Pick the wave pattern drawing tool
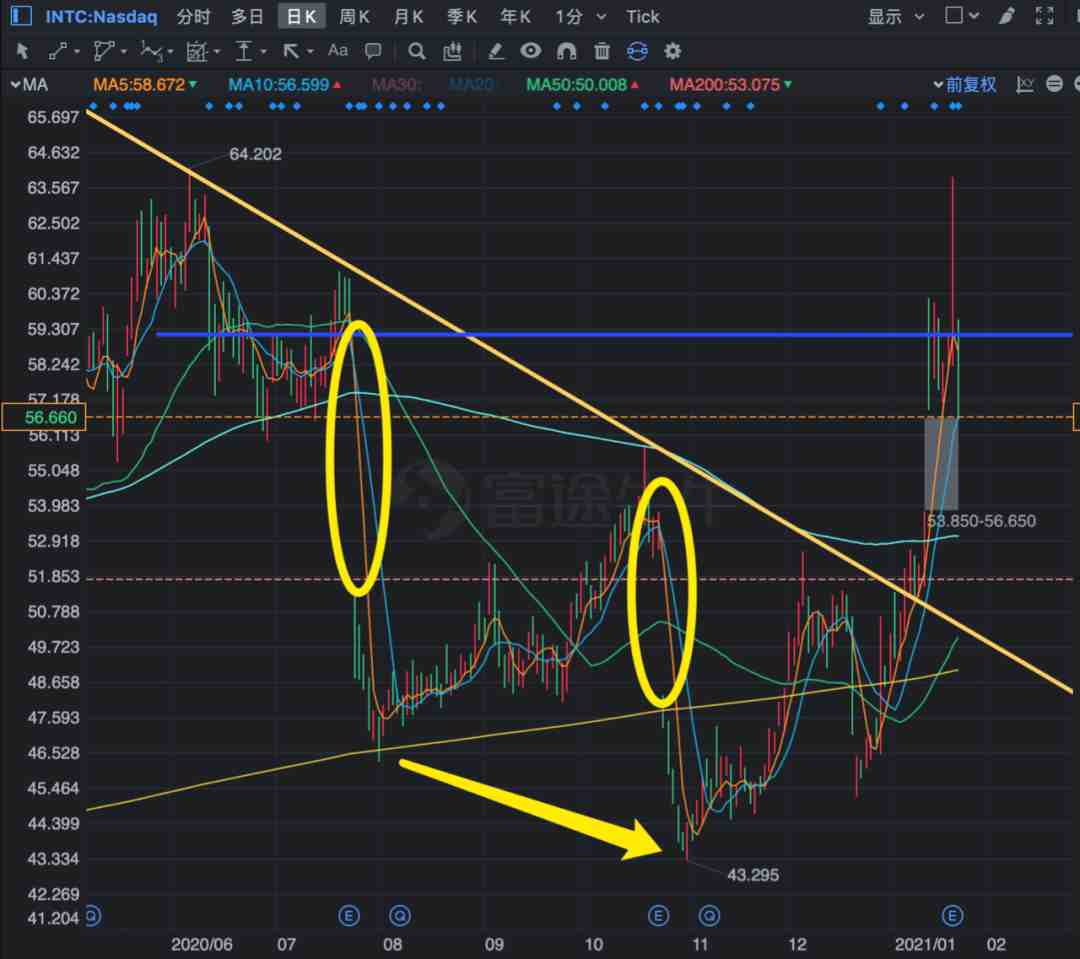Viewport: 1080px width, 959px height. coord(151,51)
